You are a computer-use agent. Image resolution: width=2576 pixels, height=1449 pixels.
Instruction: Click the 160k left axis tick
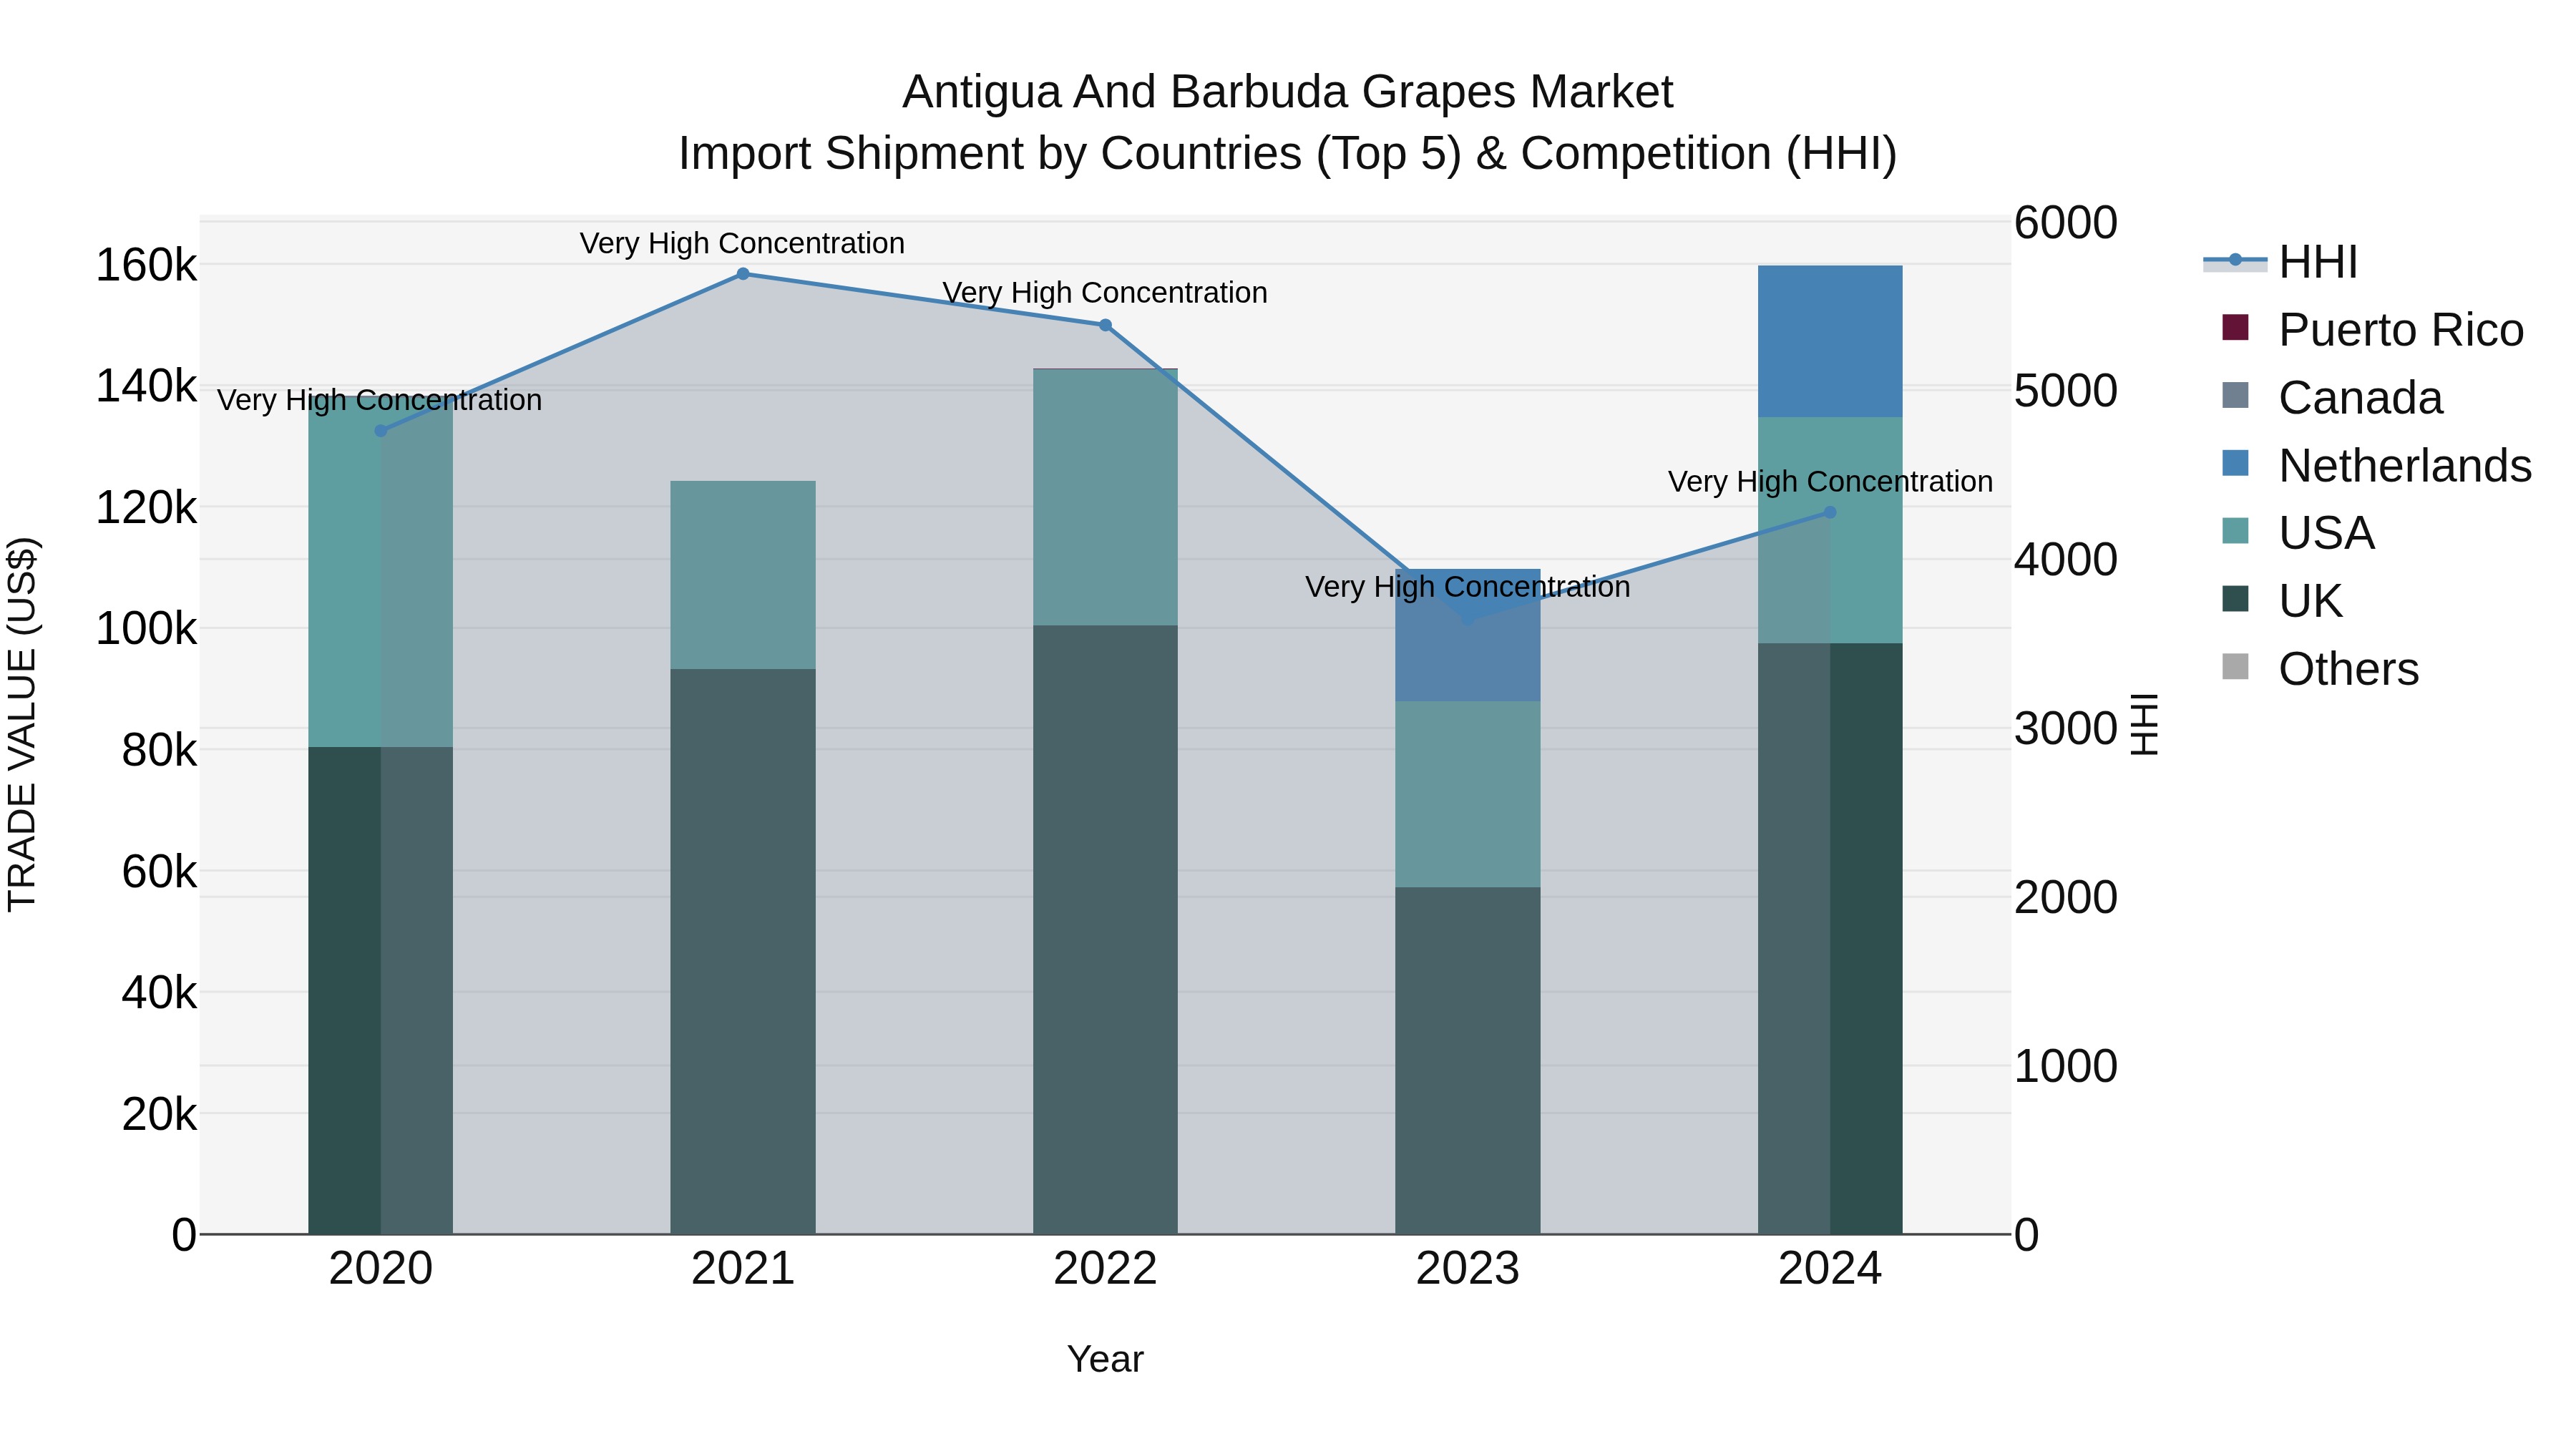point(146,266)
